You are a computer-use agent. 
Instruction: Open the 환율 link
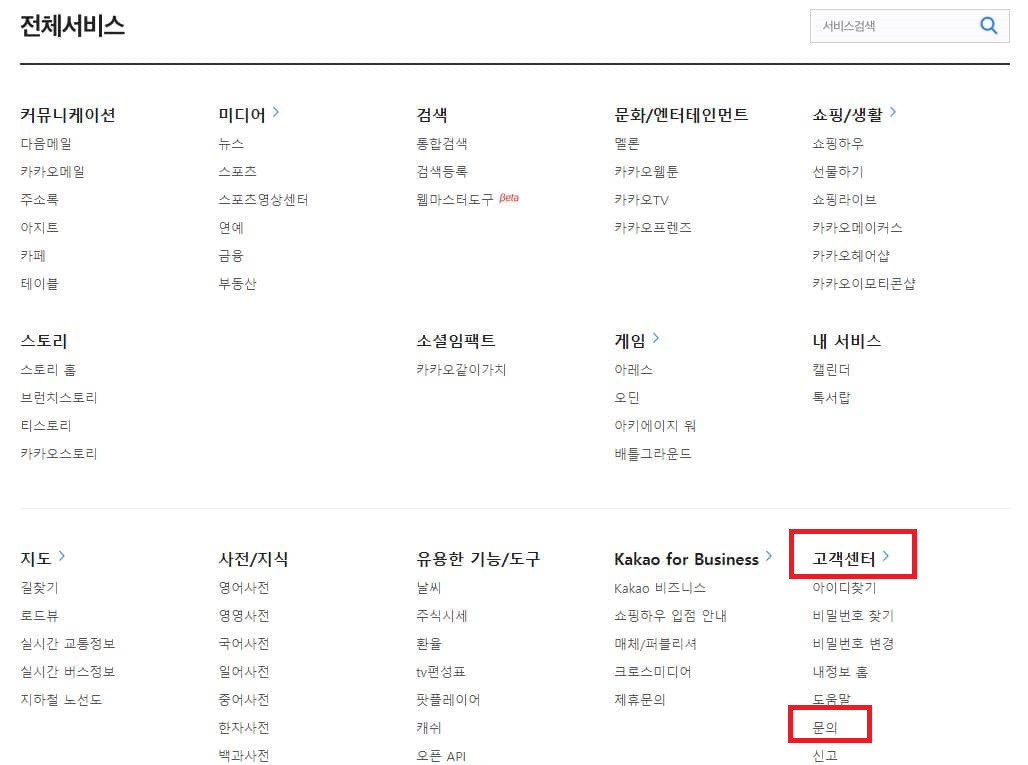click(429, 644)
